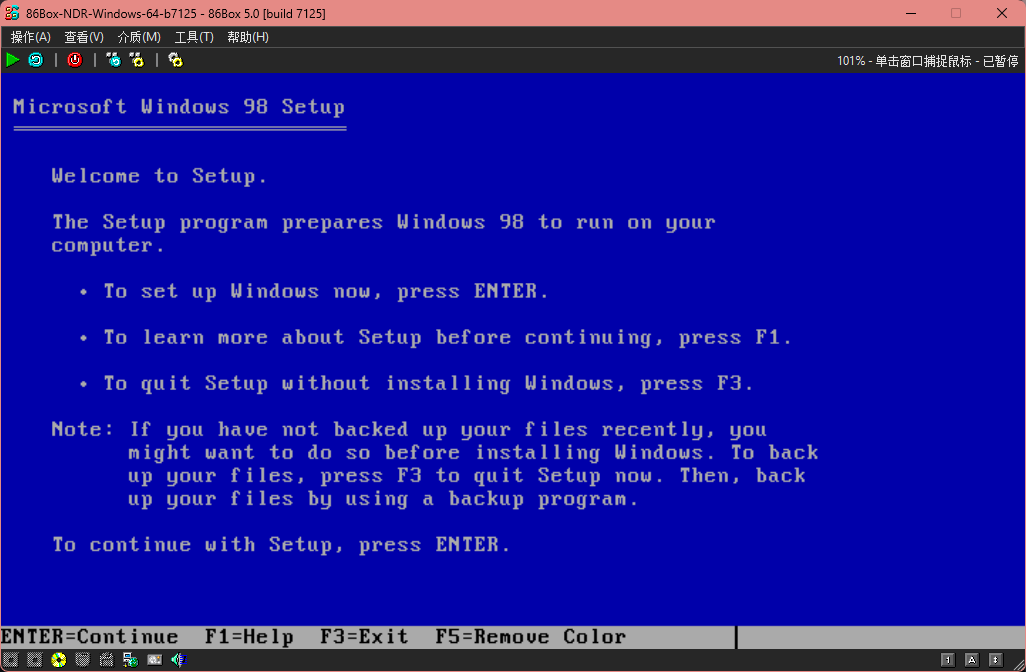Open the 介质(M) menu
This screenshot has width=1026, height=672.
point(139,37)
